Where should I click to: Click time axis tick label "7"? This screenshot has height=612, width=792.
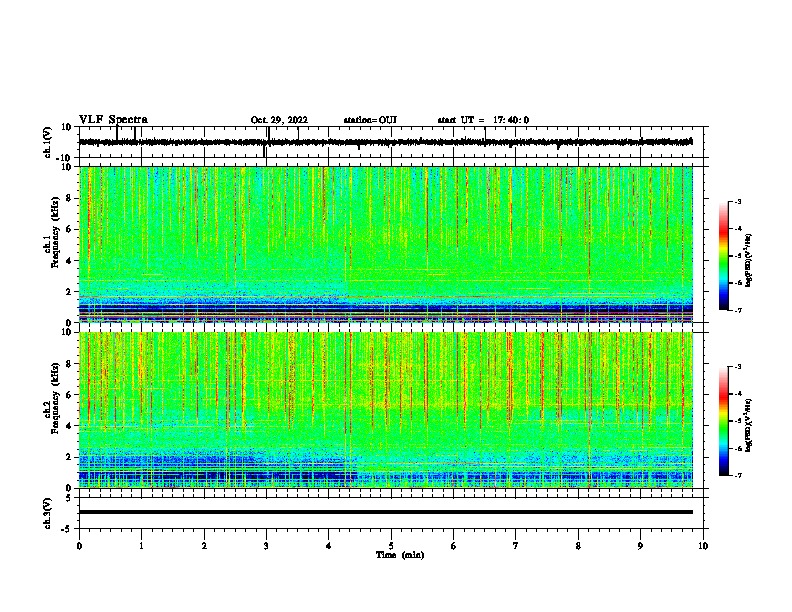click(x=516, y=546)
